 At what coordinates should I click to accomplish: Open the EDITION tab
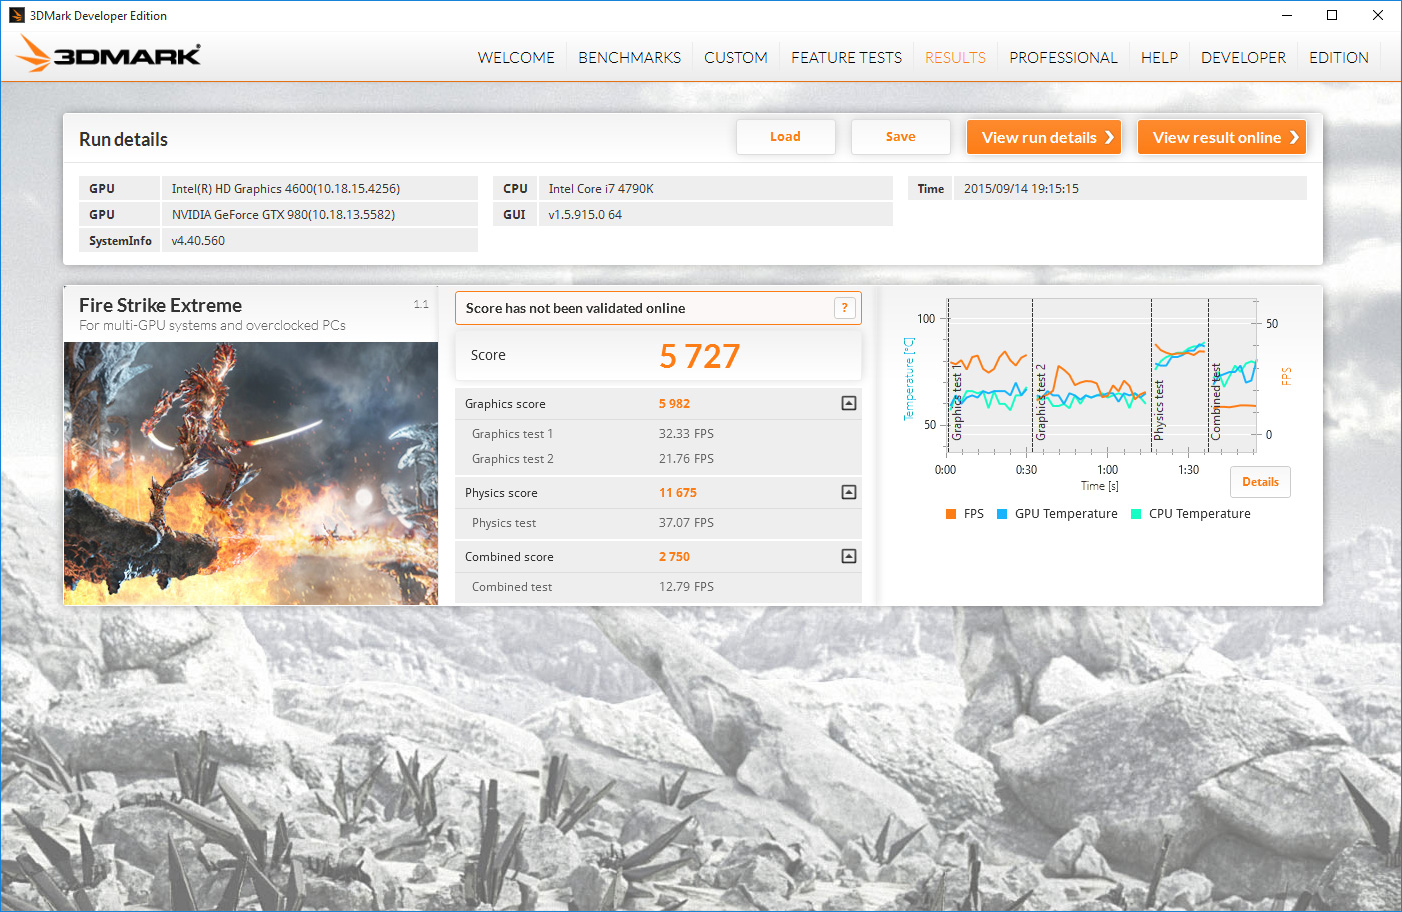pos(1338,58)
